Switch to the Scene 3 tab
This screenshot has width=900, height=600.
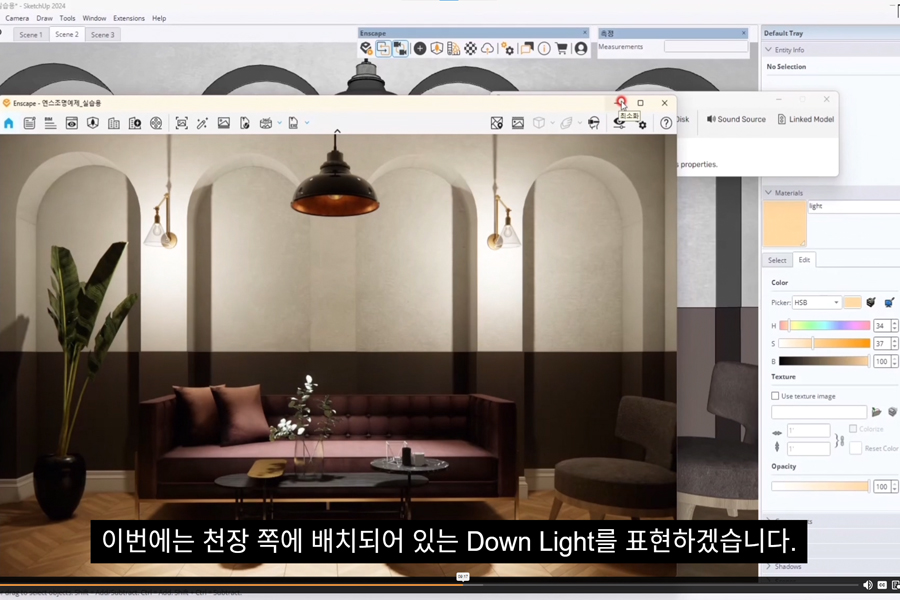[x=103, y=34]
